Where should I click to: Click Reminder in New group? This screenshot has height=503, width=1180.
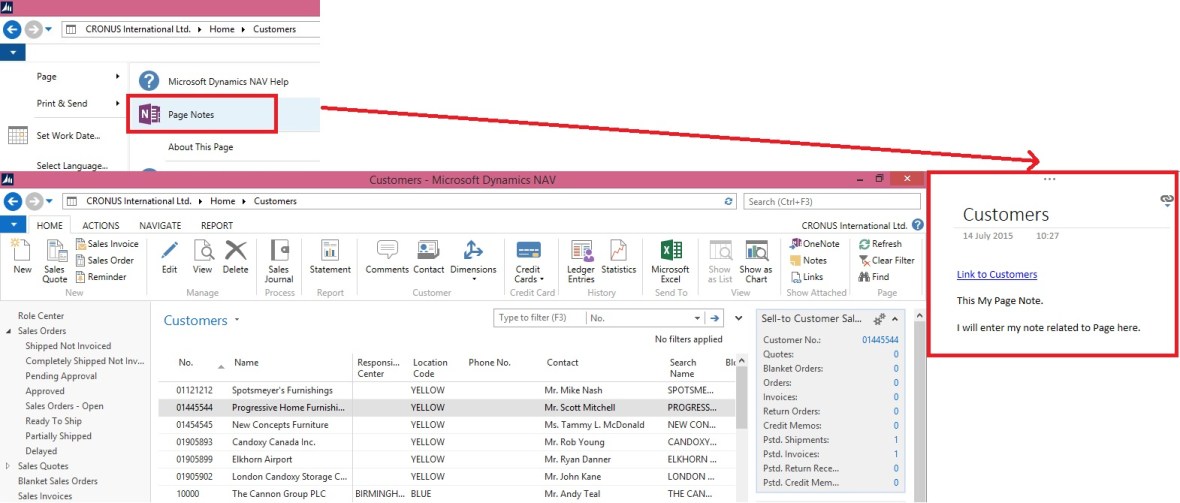coord(101,276)
